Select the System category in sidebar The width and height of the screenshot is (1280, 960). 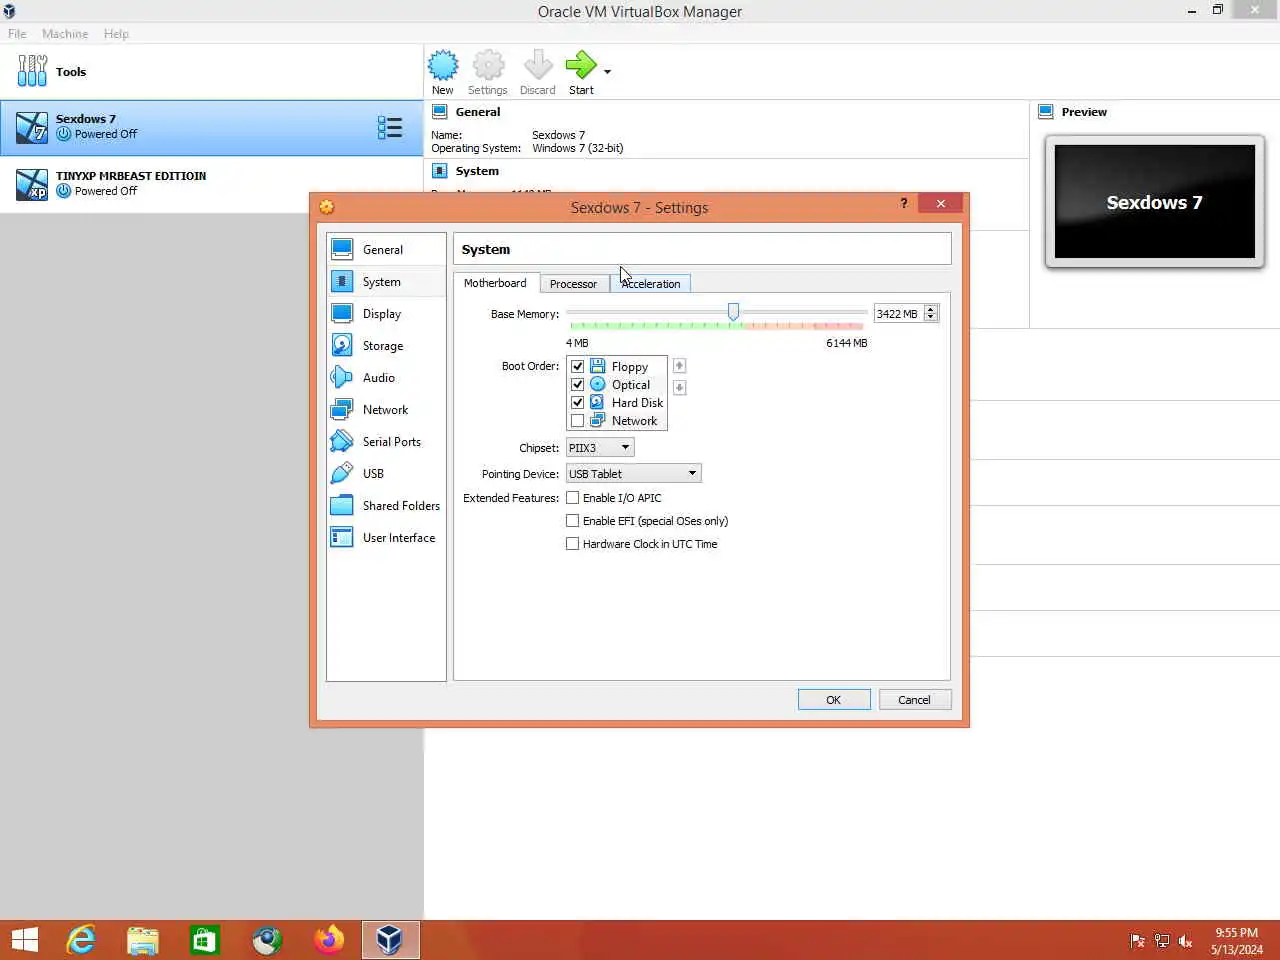pyautogui.click(x=386, y=282)
